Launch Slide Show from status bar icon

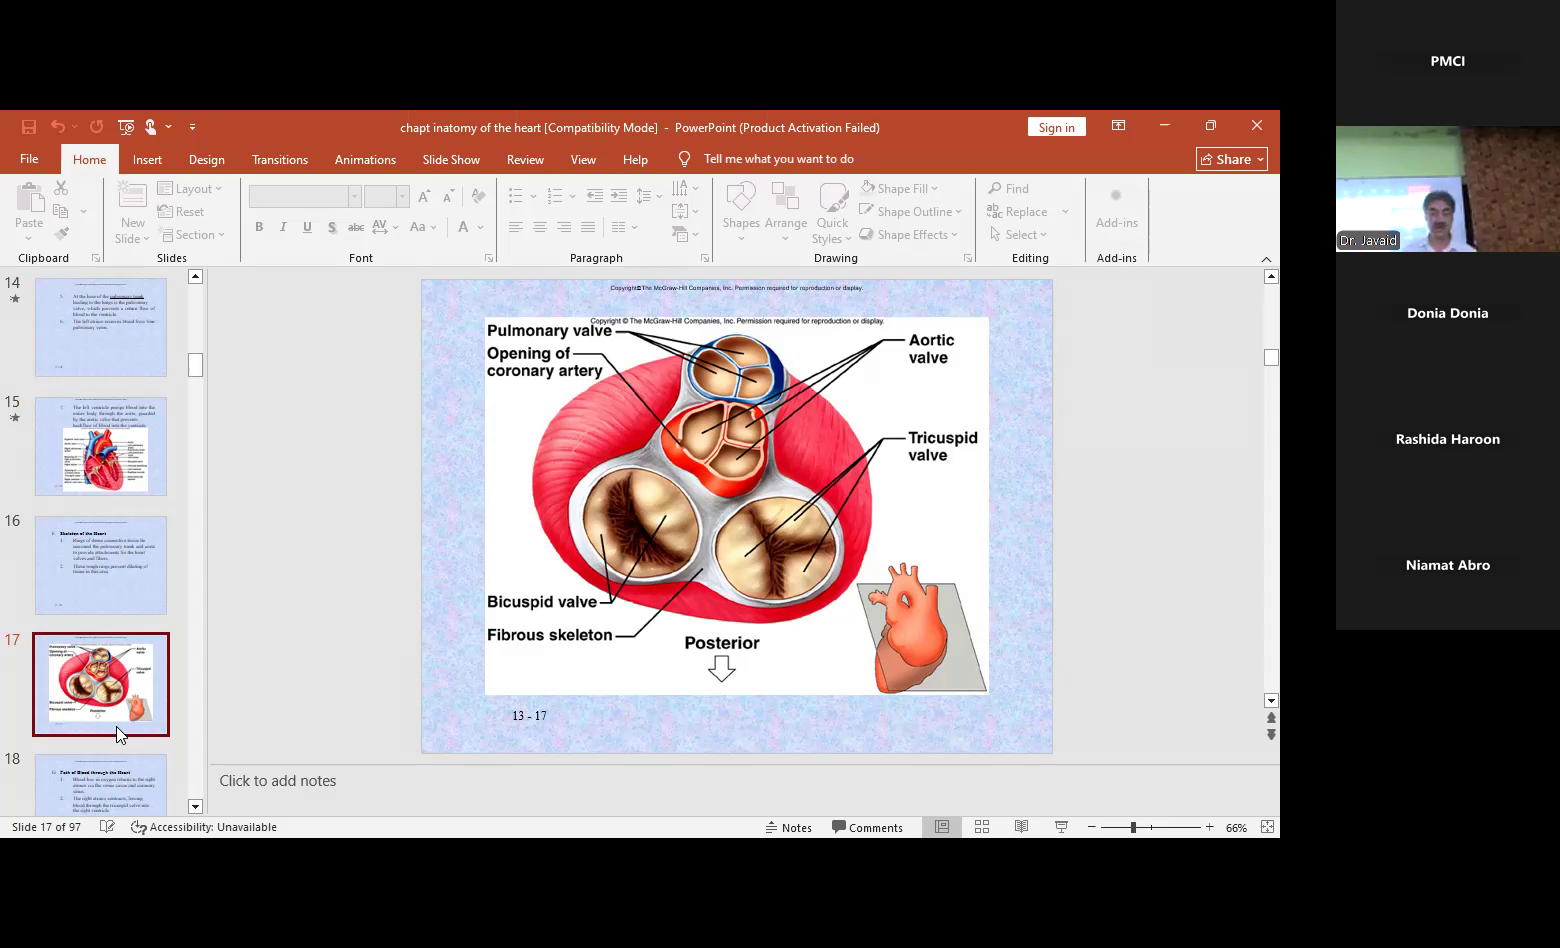pyautogui.click(x=1061, y=827)
